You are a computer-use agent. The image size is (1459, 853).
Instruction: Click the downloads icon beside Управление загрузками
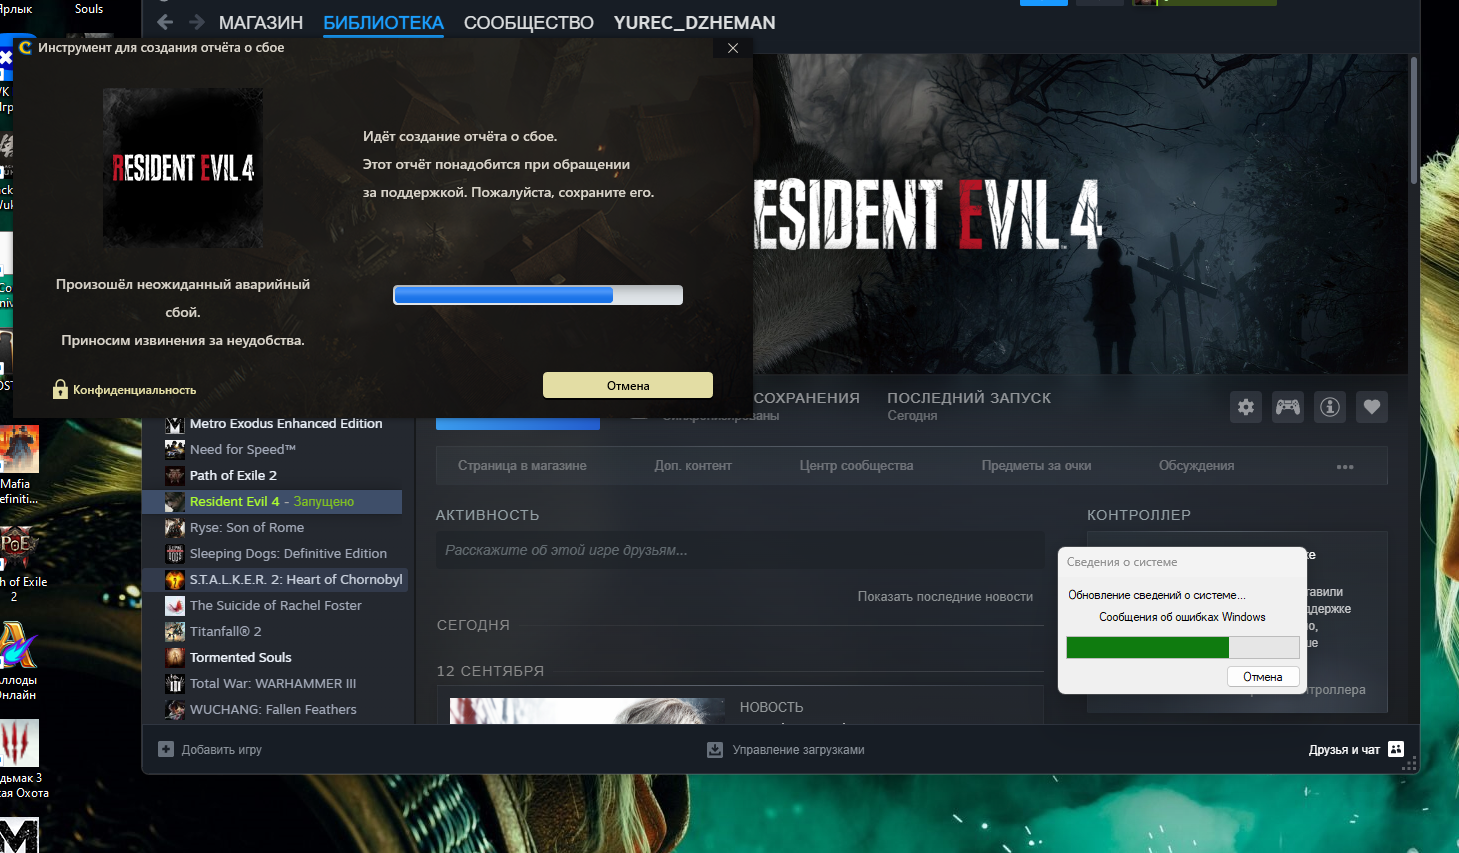pos(715,750)
